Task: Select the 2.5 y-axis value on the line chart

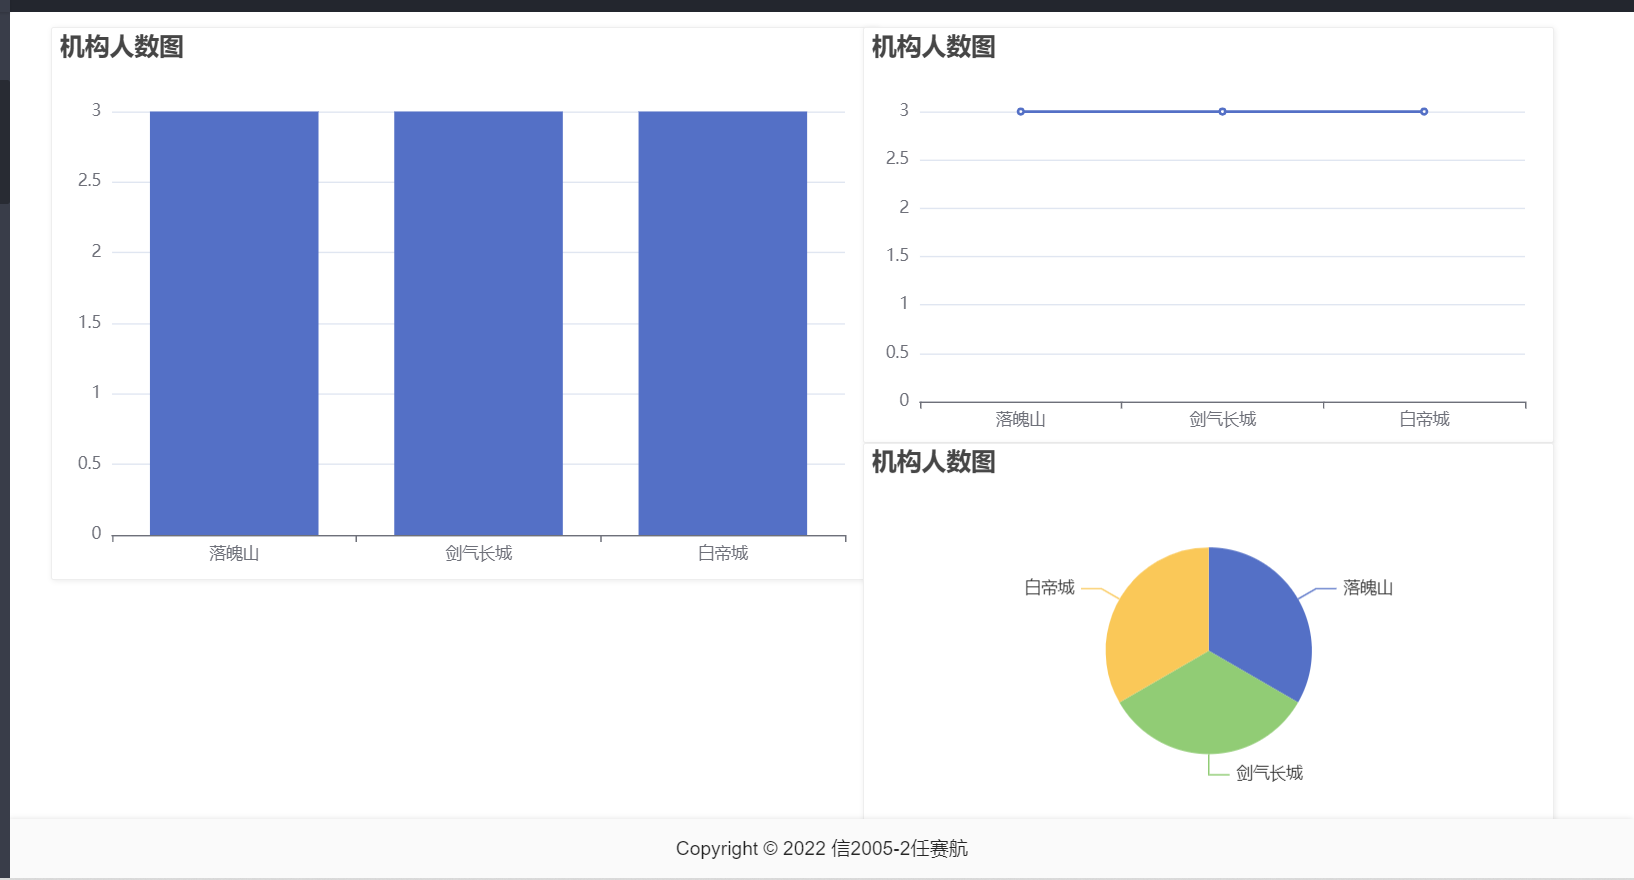Action: point(897,158)
